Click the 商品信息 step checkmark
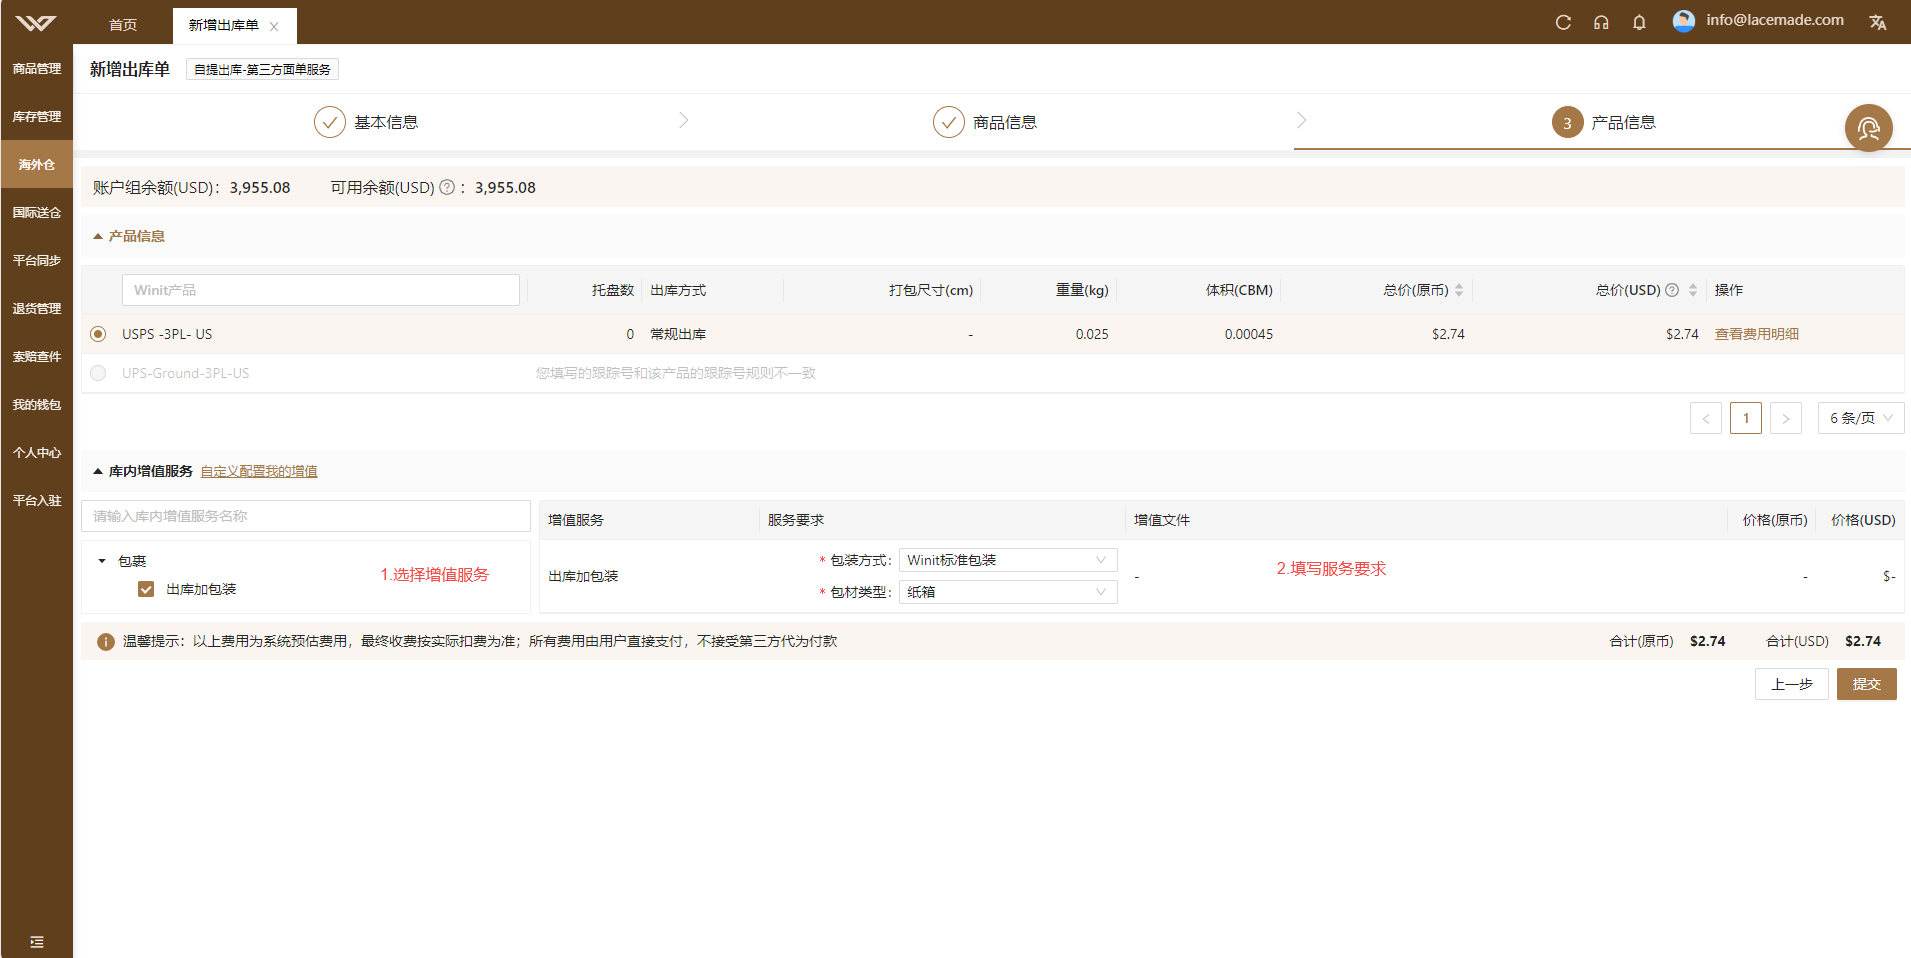1911x958 pixels. click(949, 122)
